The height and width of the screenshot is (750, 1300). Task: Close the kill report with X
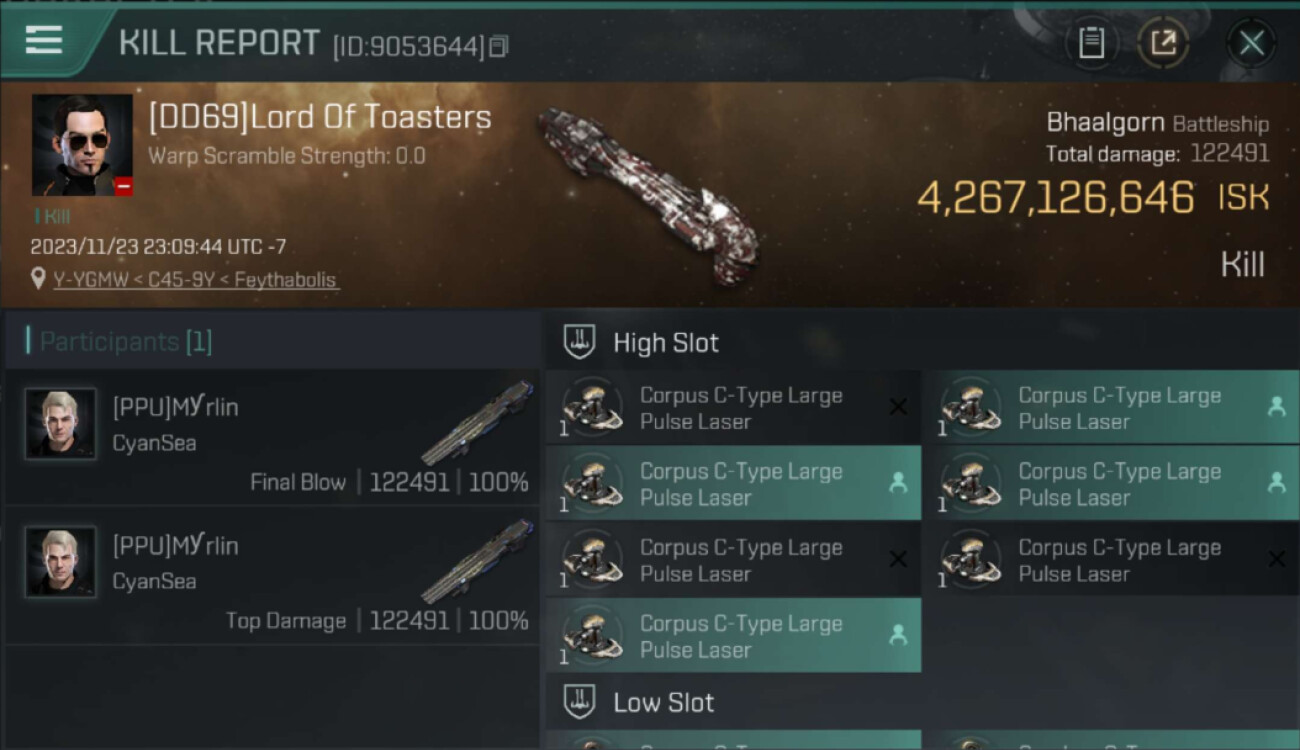[1251, 43]
